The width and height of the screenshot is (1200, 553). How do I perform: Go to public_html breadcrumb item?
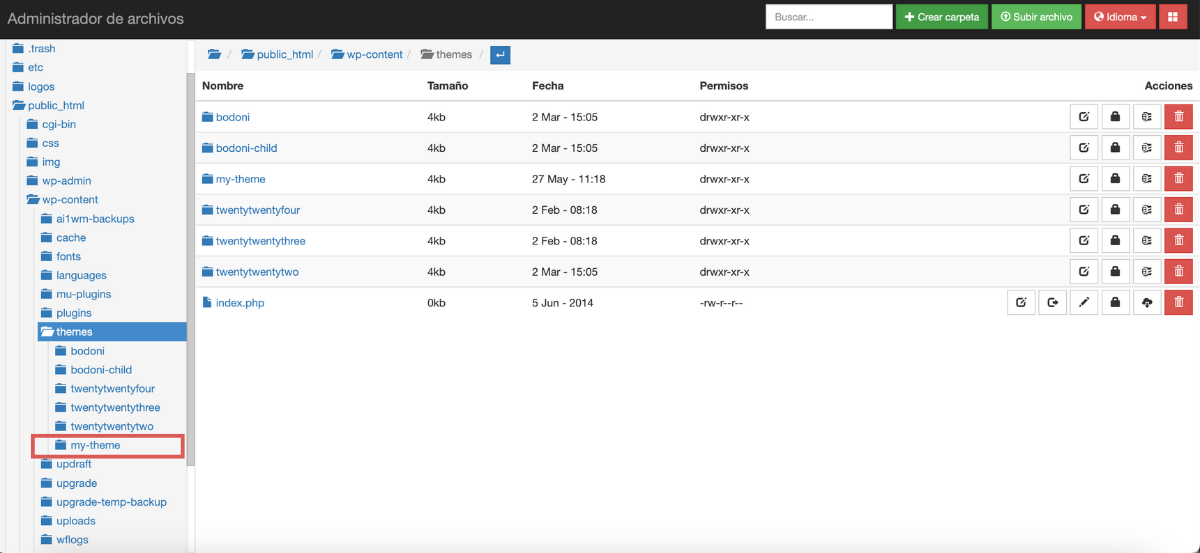277,55
